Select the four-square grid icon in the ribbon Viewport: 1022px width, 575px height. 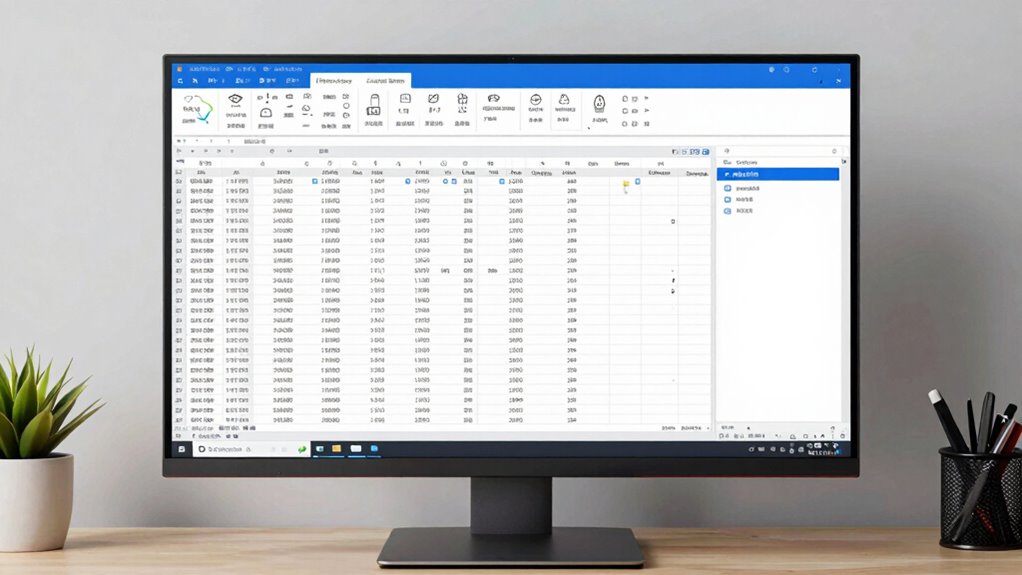point(462,99)
